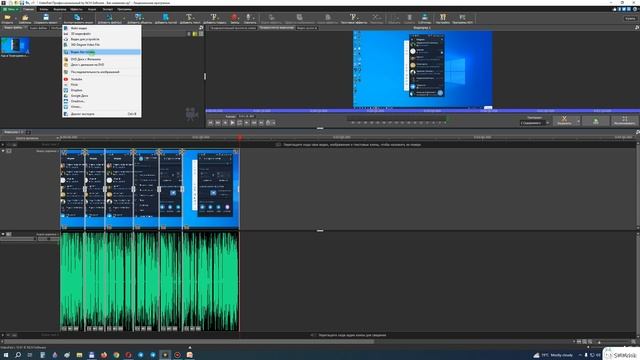Click the help question mark icon
The image size is (640, 360).
635,9
